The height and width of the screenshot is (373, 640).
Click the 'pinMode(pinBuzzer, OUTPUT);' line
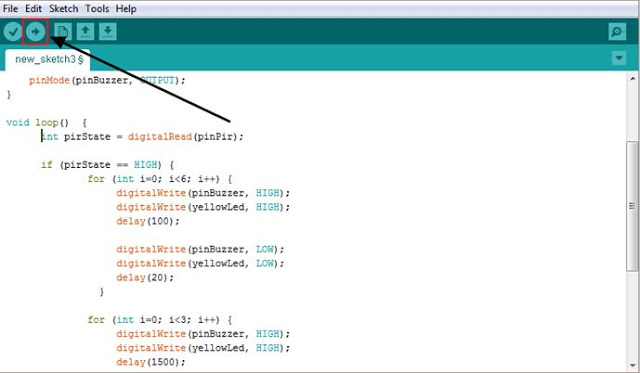coord(107,80)
